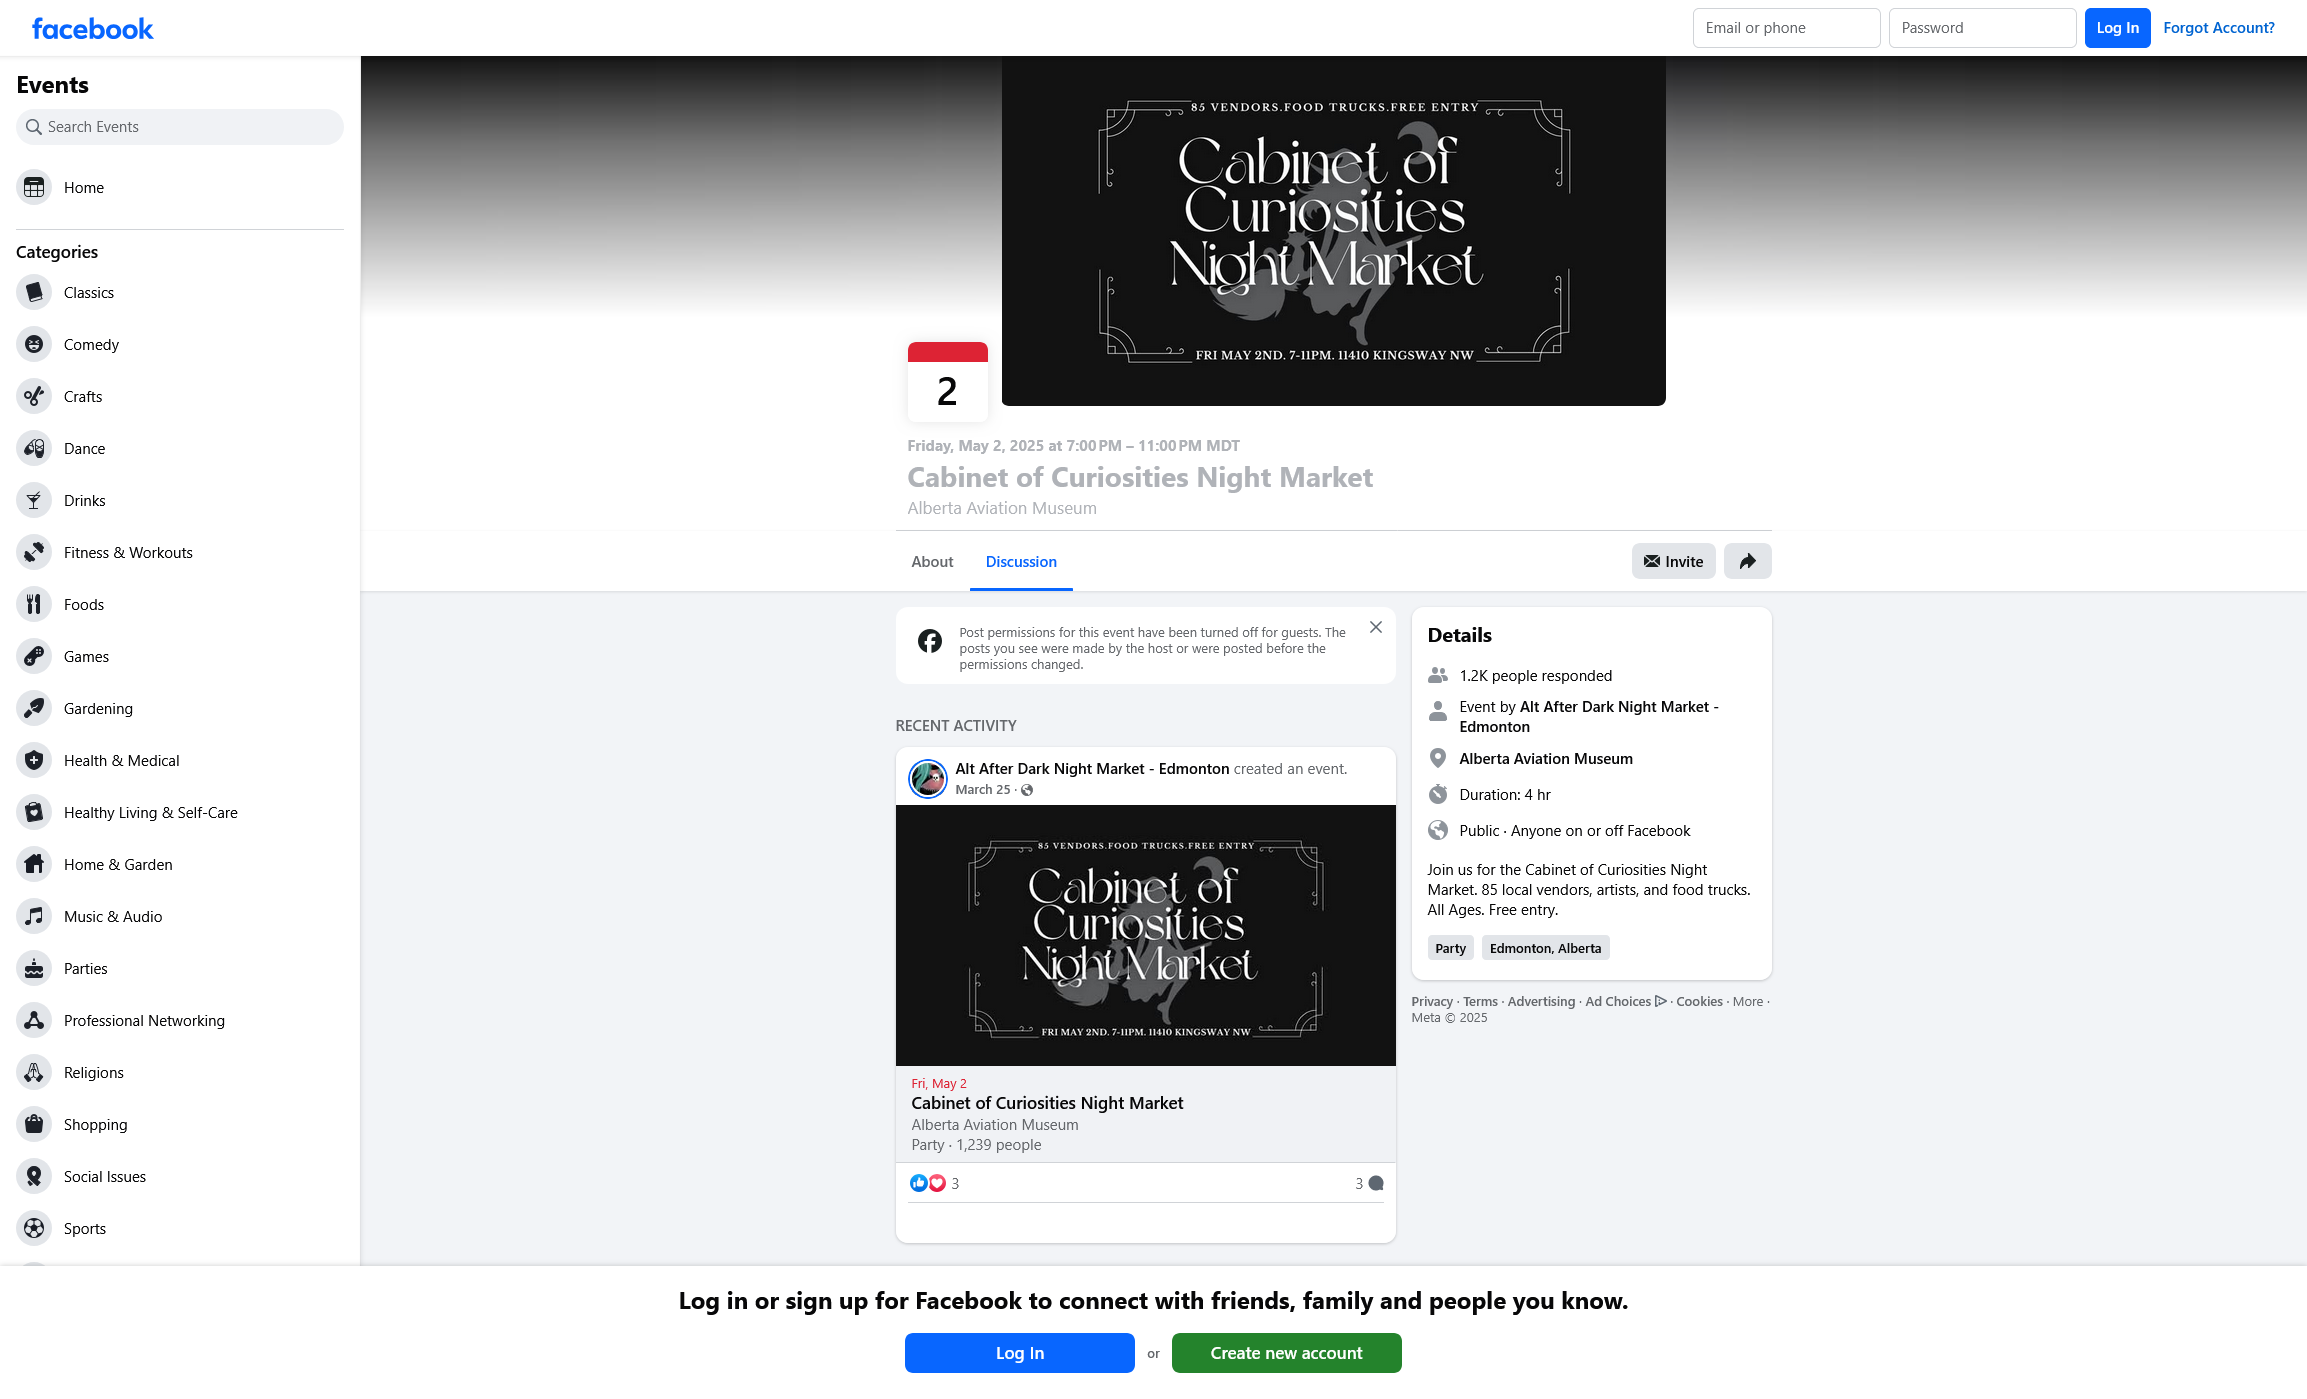Viewport: 2307px width, 1399px height.
Task: Open the Cookies footer link
Action: (1699, 1002)
